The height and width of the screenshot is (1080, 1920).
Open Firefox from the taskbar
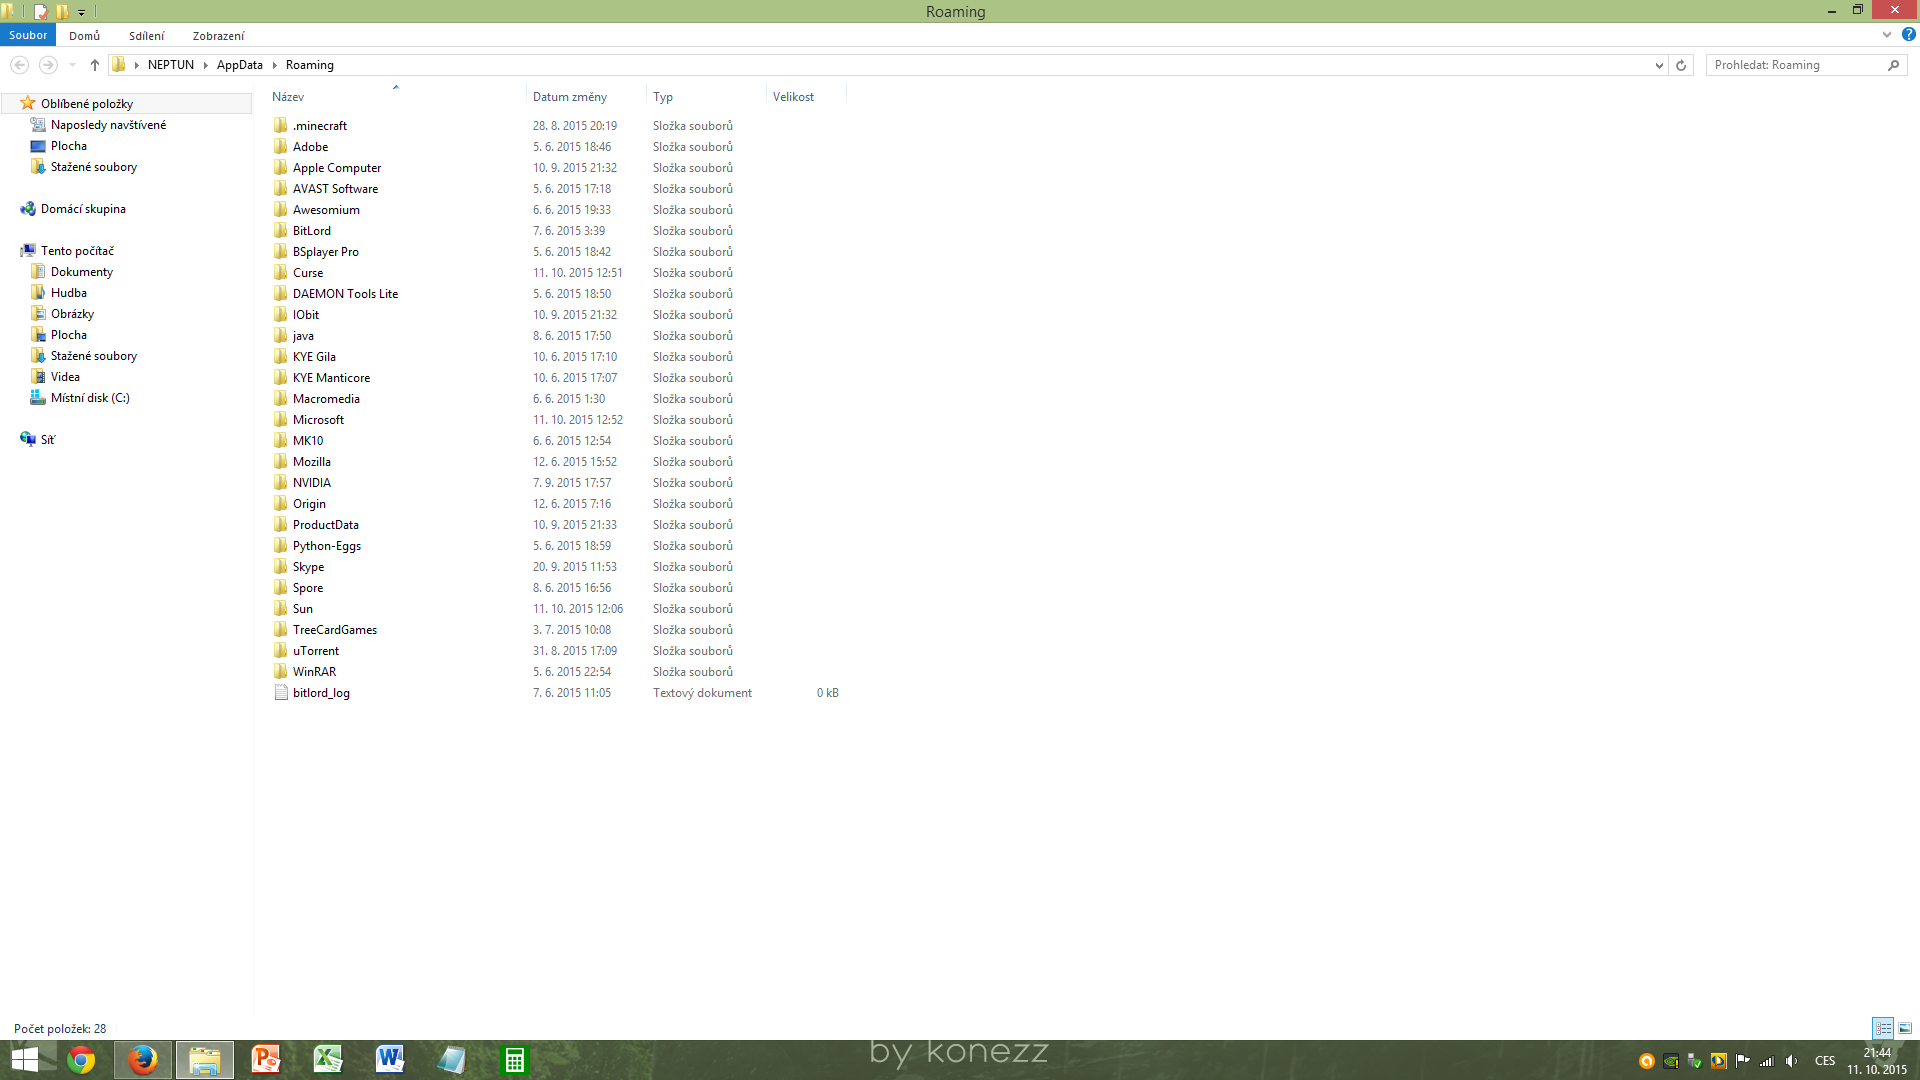143,1060
